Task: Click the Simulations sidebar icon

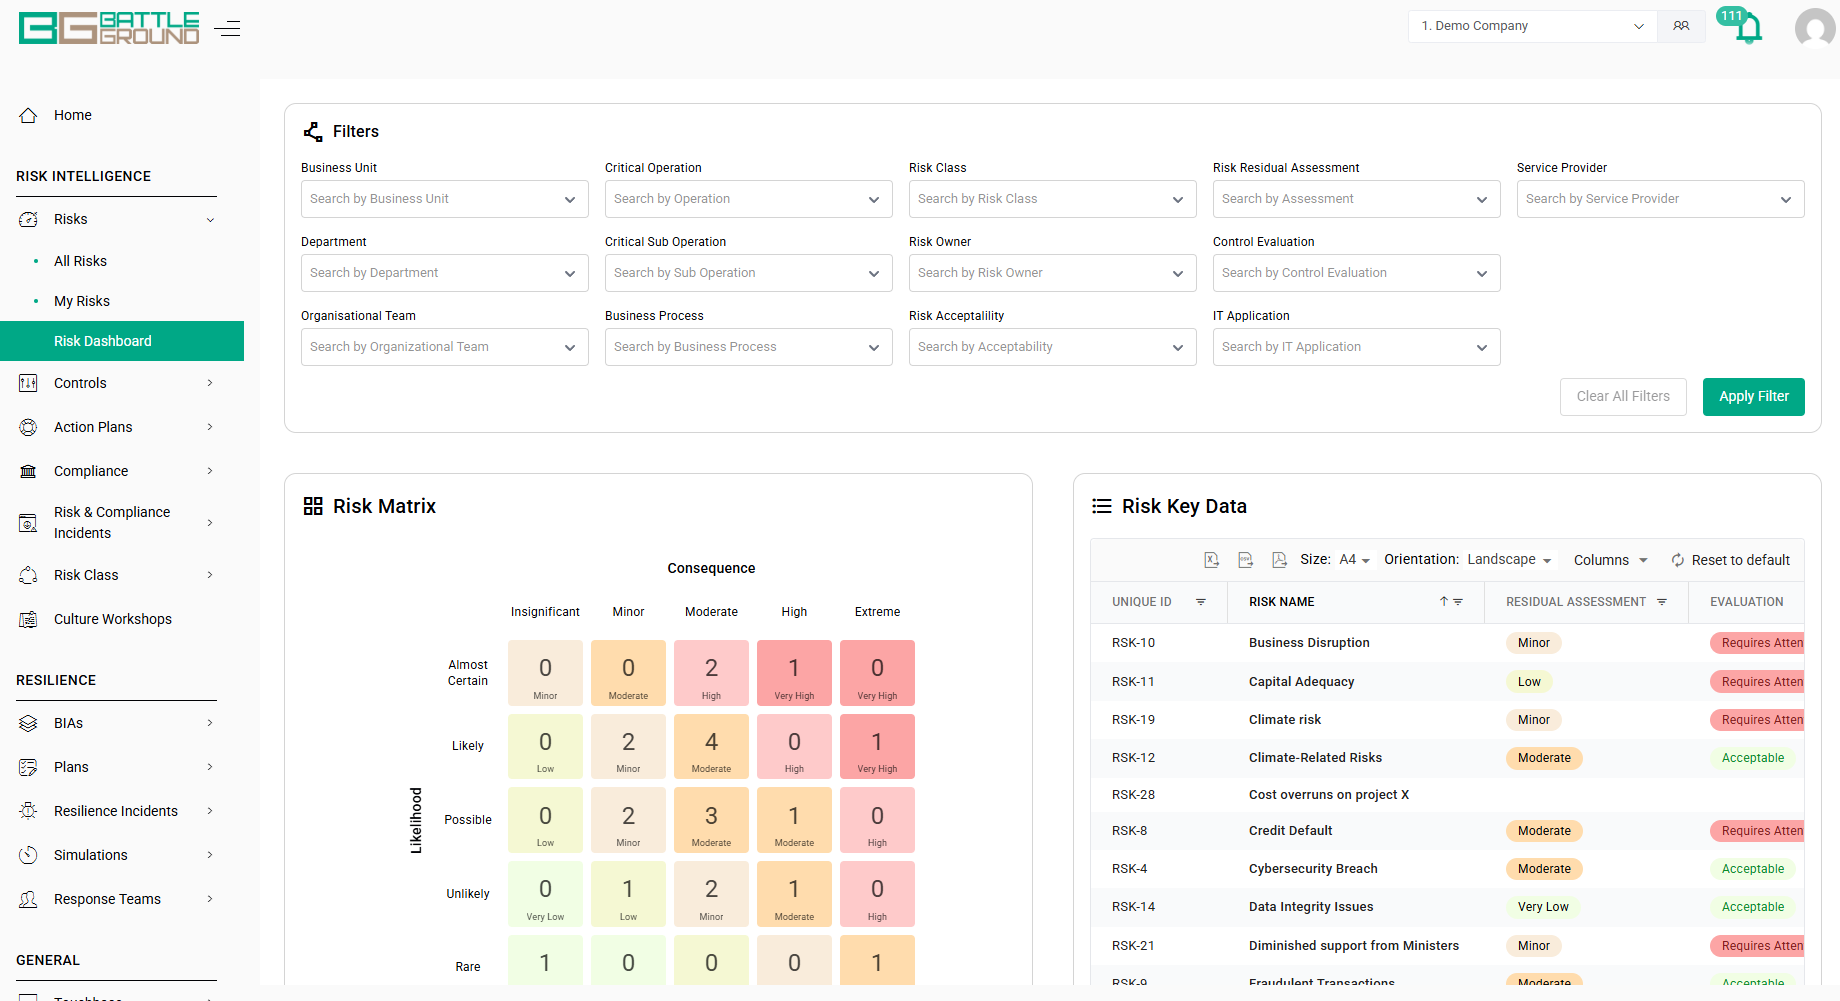Action: [x=28, y=855]
